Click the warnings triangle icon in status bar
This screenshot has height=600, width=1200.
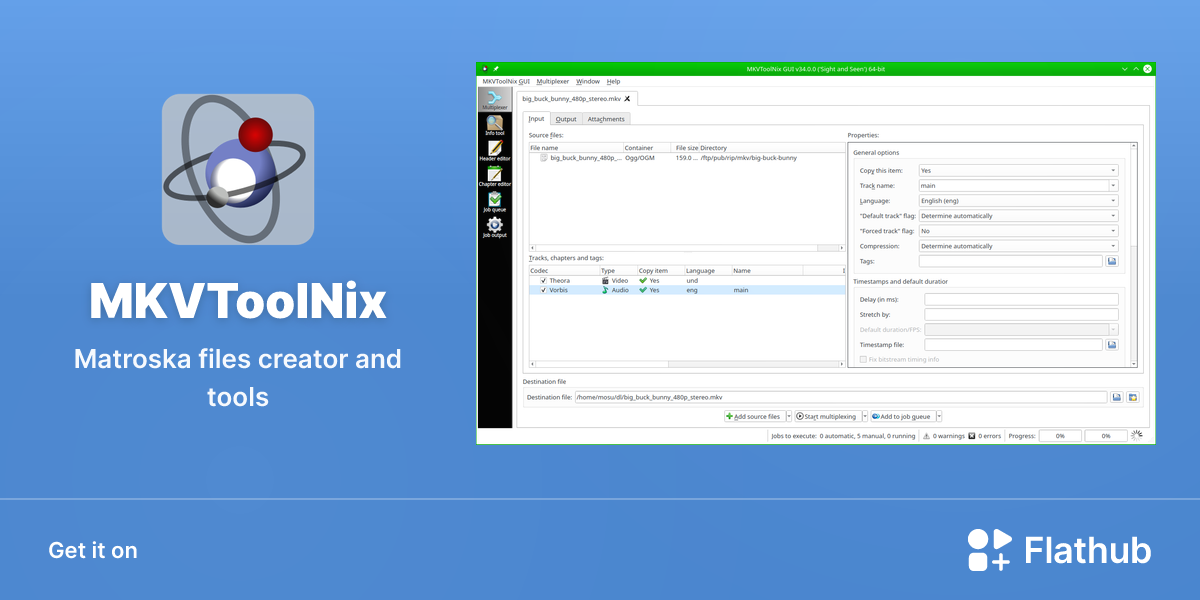[x=926, y=436]
